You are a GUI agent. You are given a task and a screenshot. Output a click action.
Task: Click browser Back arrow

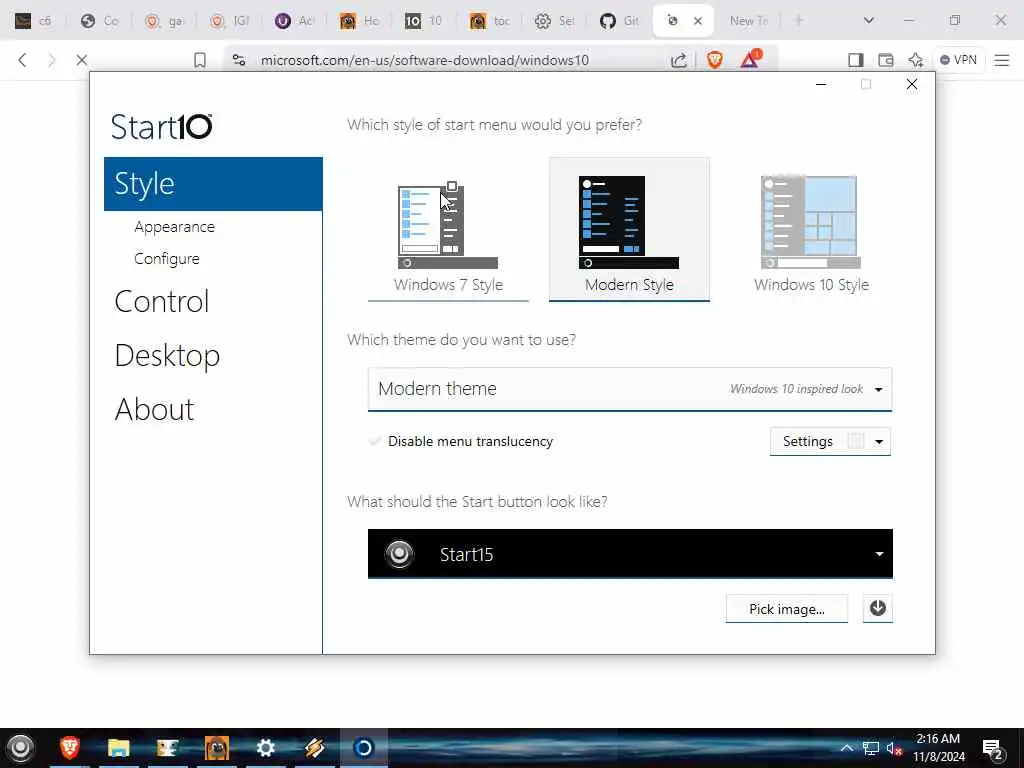click(22, 60)
